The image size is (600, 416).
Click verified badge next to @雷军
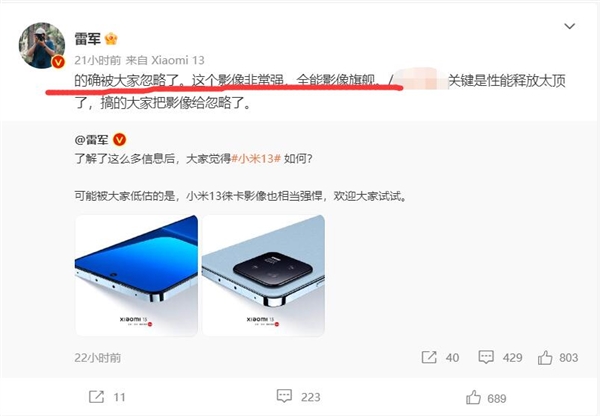119,140
